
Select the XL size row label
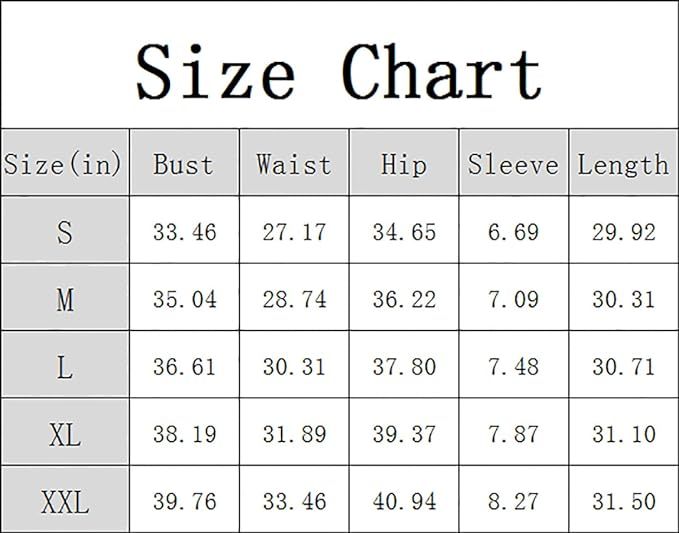tap(65, 432)
